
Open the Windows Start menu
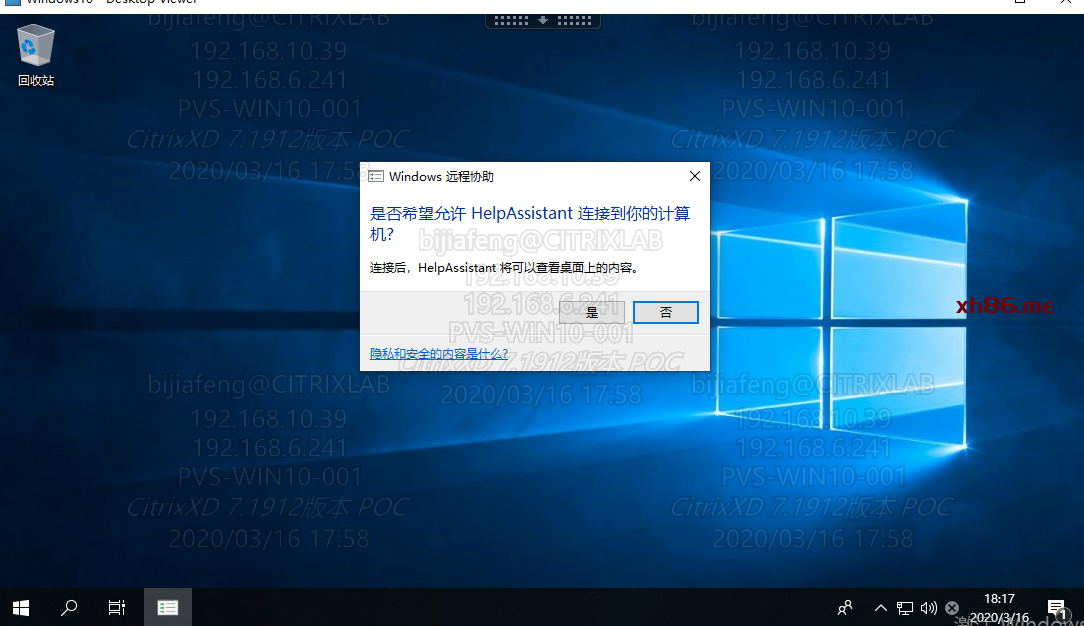pyautogui.click(x=21, y=607)
